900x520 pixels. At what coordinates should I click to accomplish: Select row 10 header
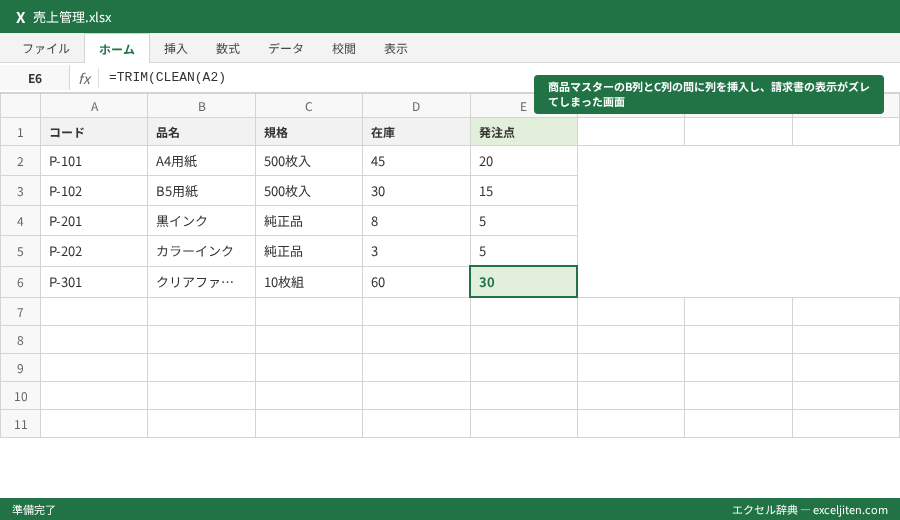click(21, 397)
